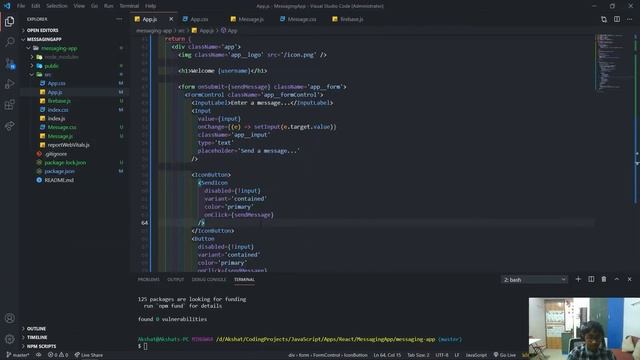Open the Selection menu

point(57,6)
